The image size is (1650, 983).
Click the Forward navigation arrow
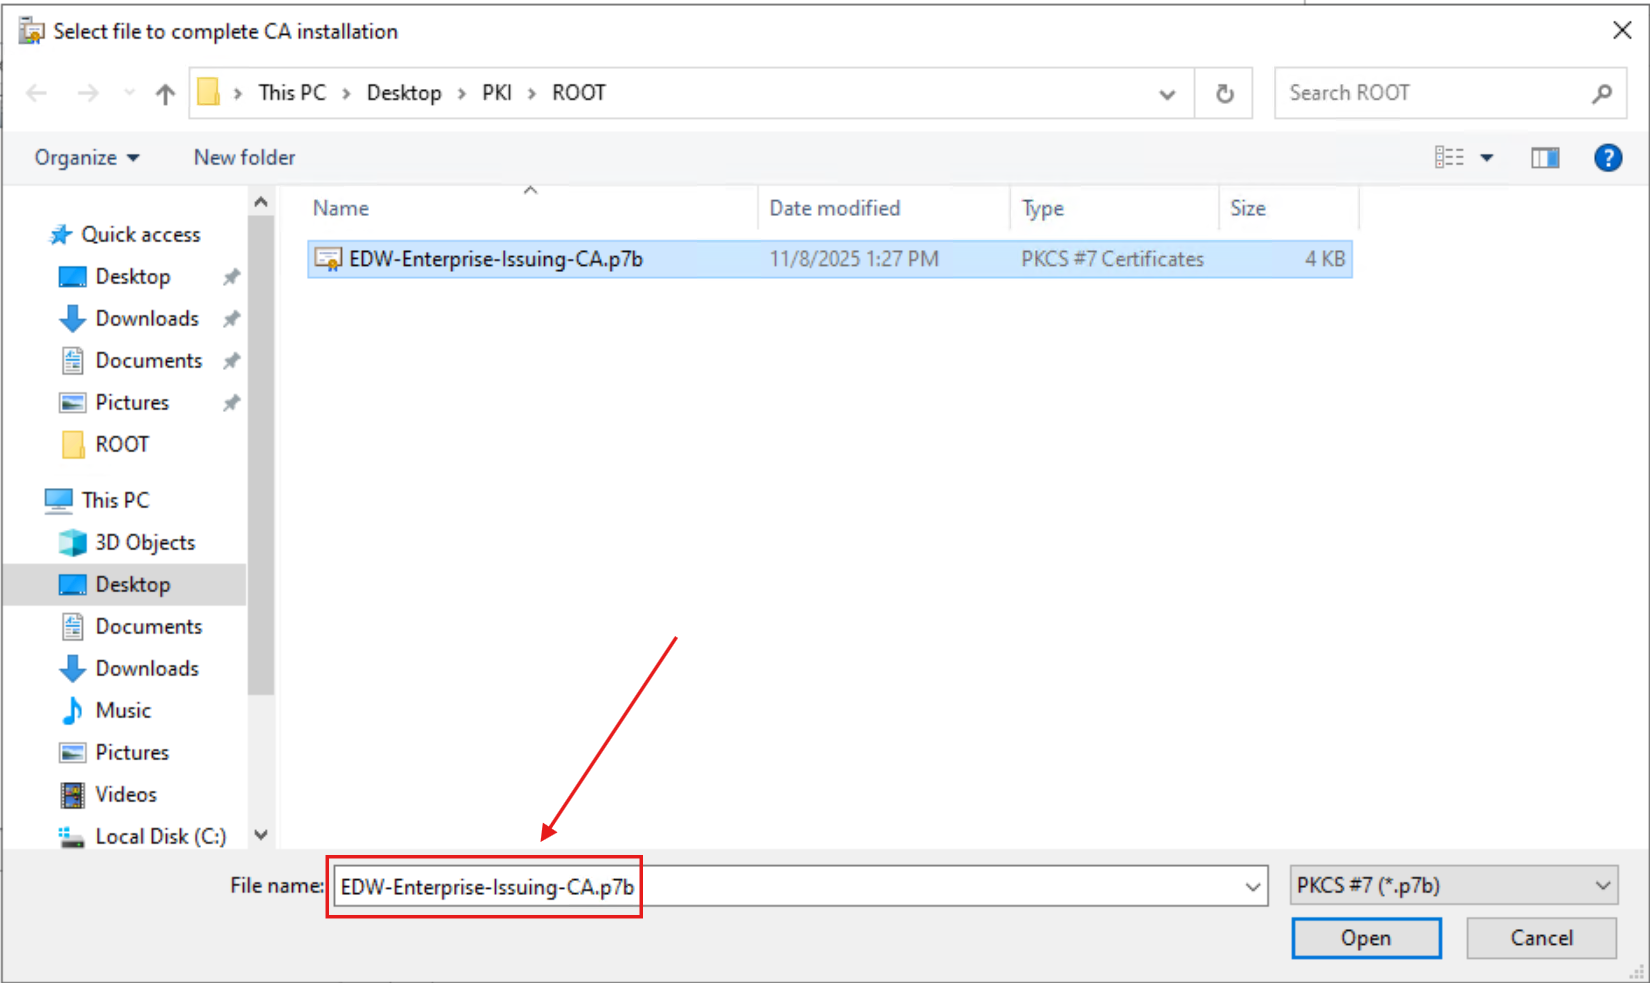tap(88, 92)
